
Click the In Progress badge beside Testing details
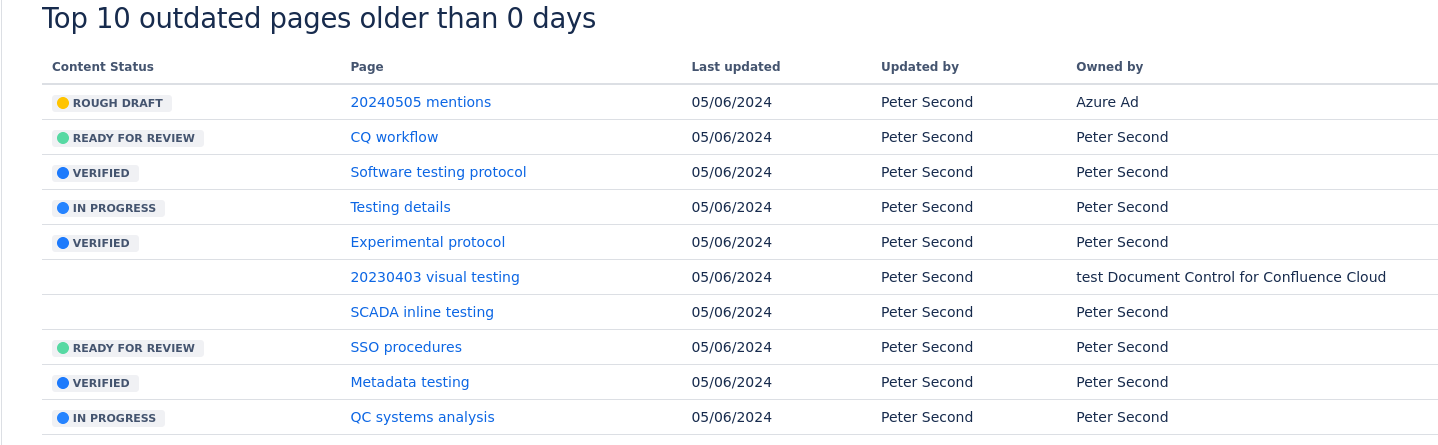(108, 208)
